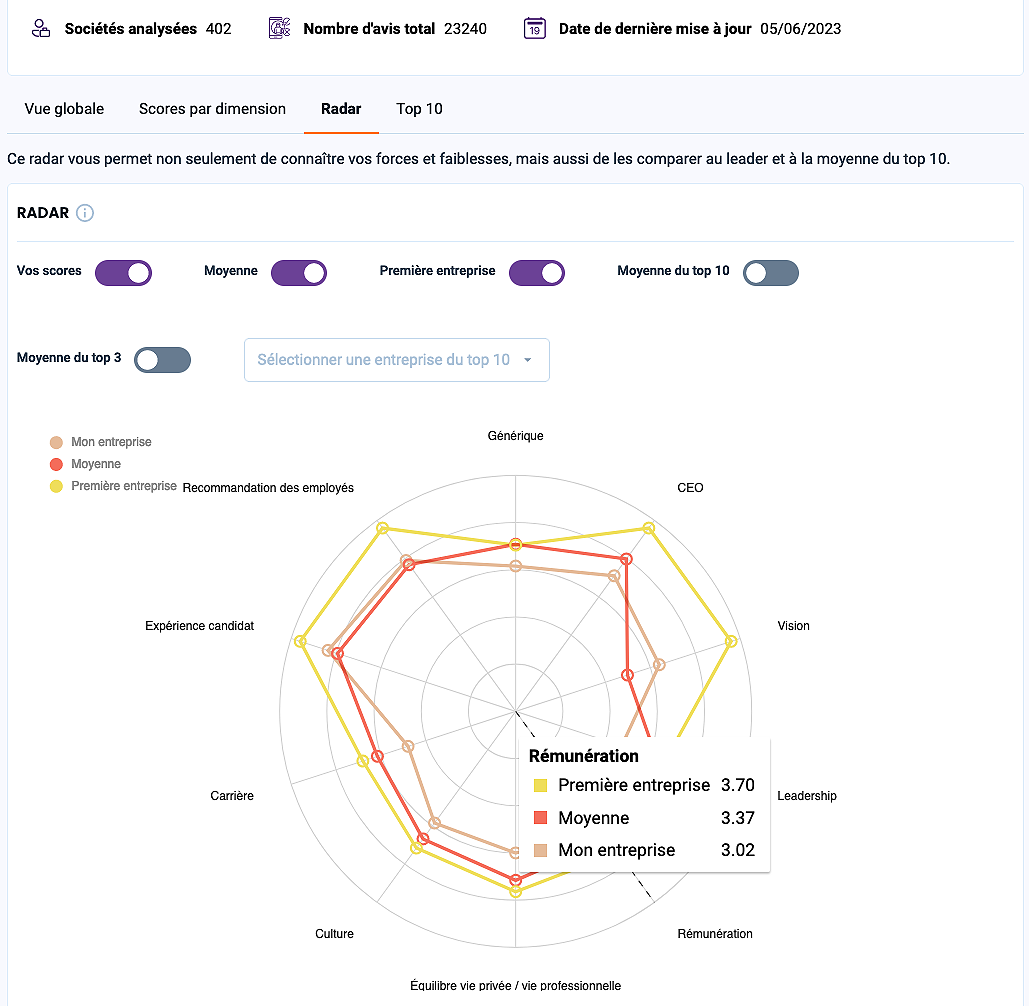Viewport: 1029px width, 1006px height.
Task: Click the RADAR info icon
Action: [85, 213]
